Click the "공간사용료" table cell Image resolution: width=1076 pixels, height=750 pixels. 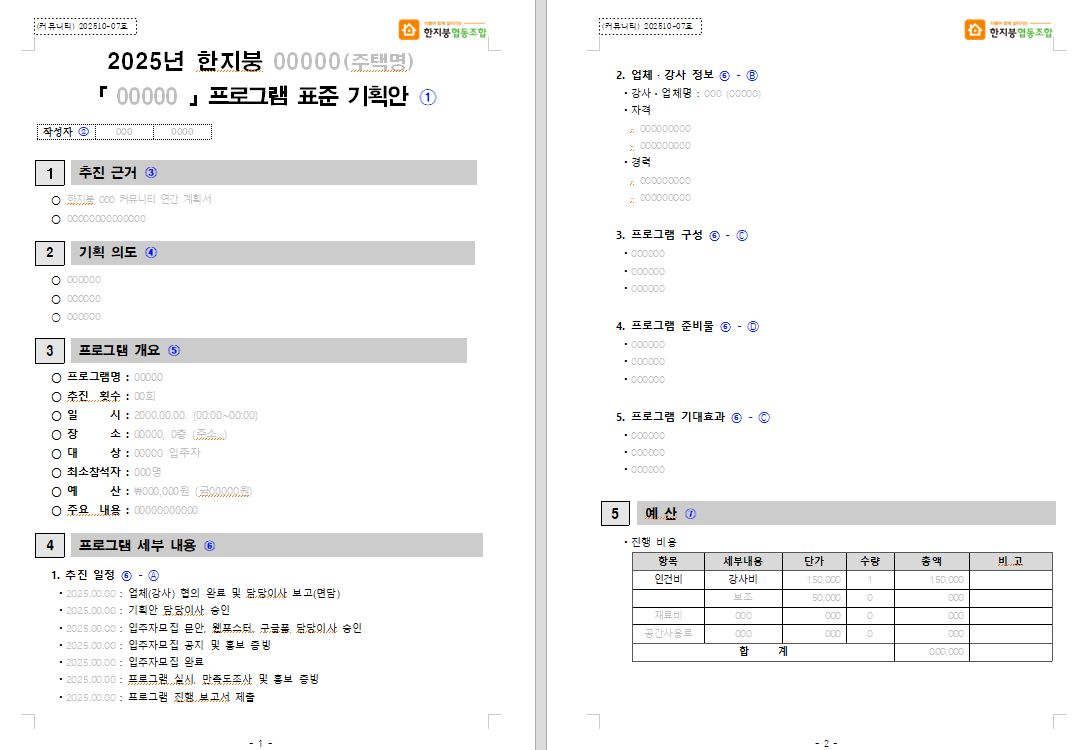[668, 633]
